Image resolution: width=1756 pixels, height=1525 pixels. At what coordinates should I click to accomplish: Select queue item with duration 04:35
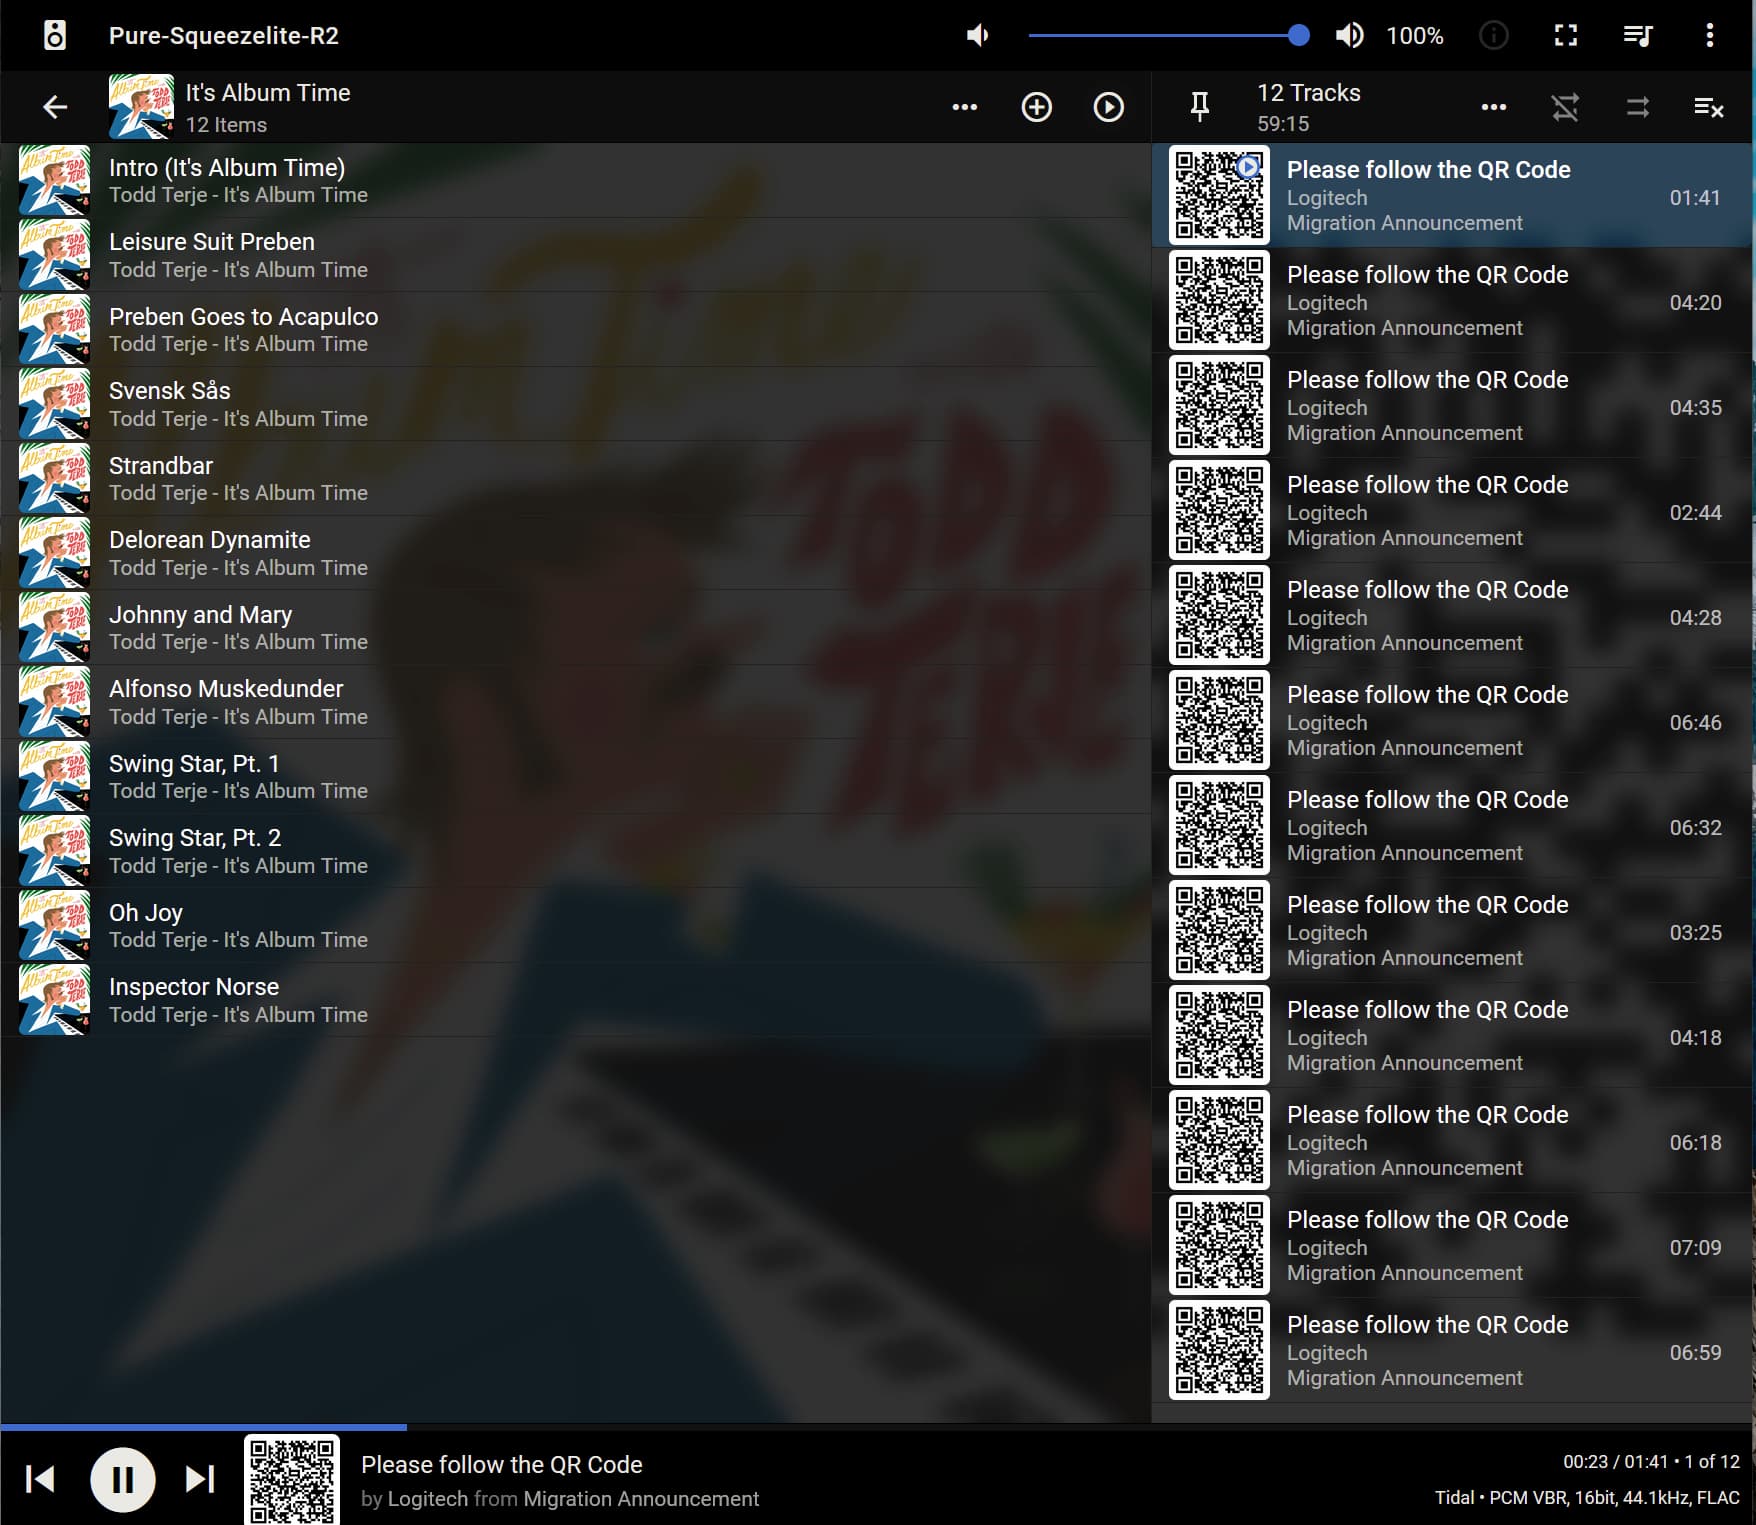(1452, 406)
